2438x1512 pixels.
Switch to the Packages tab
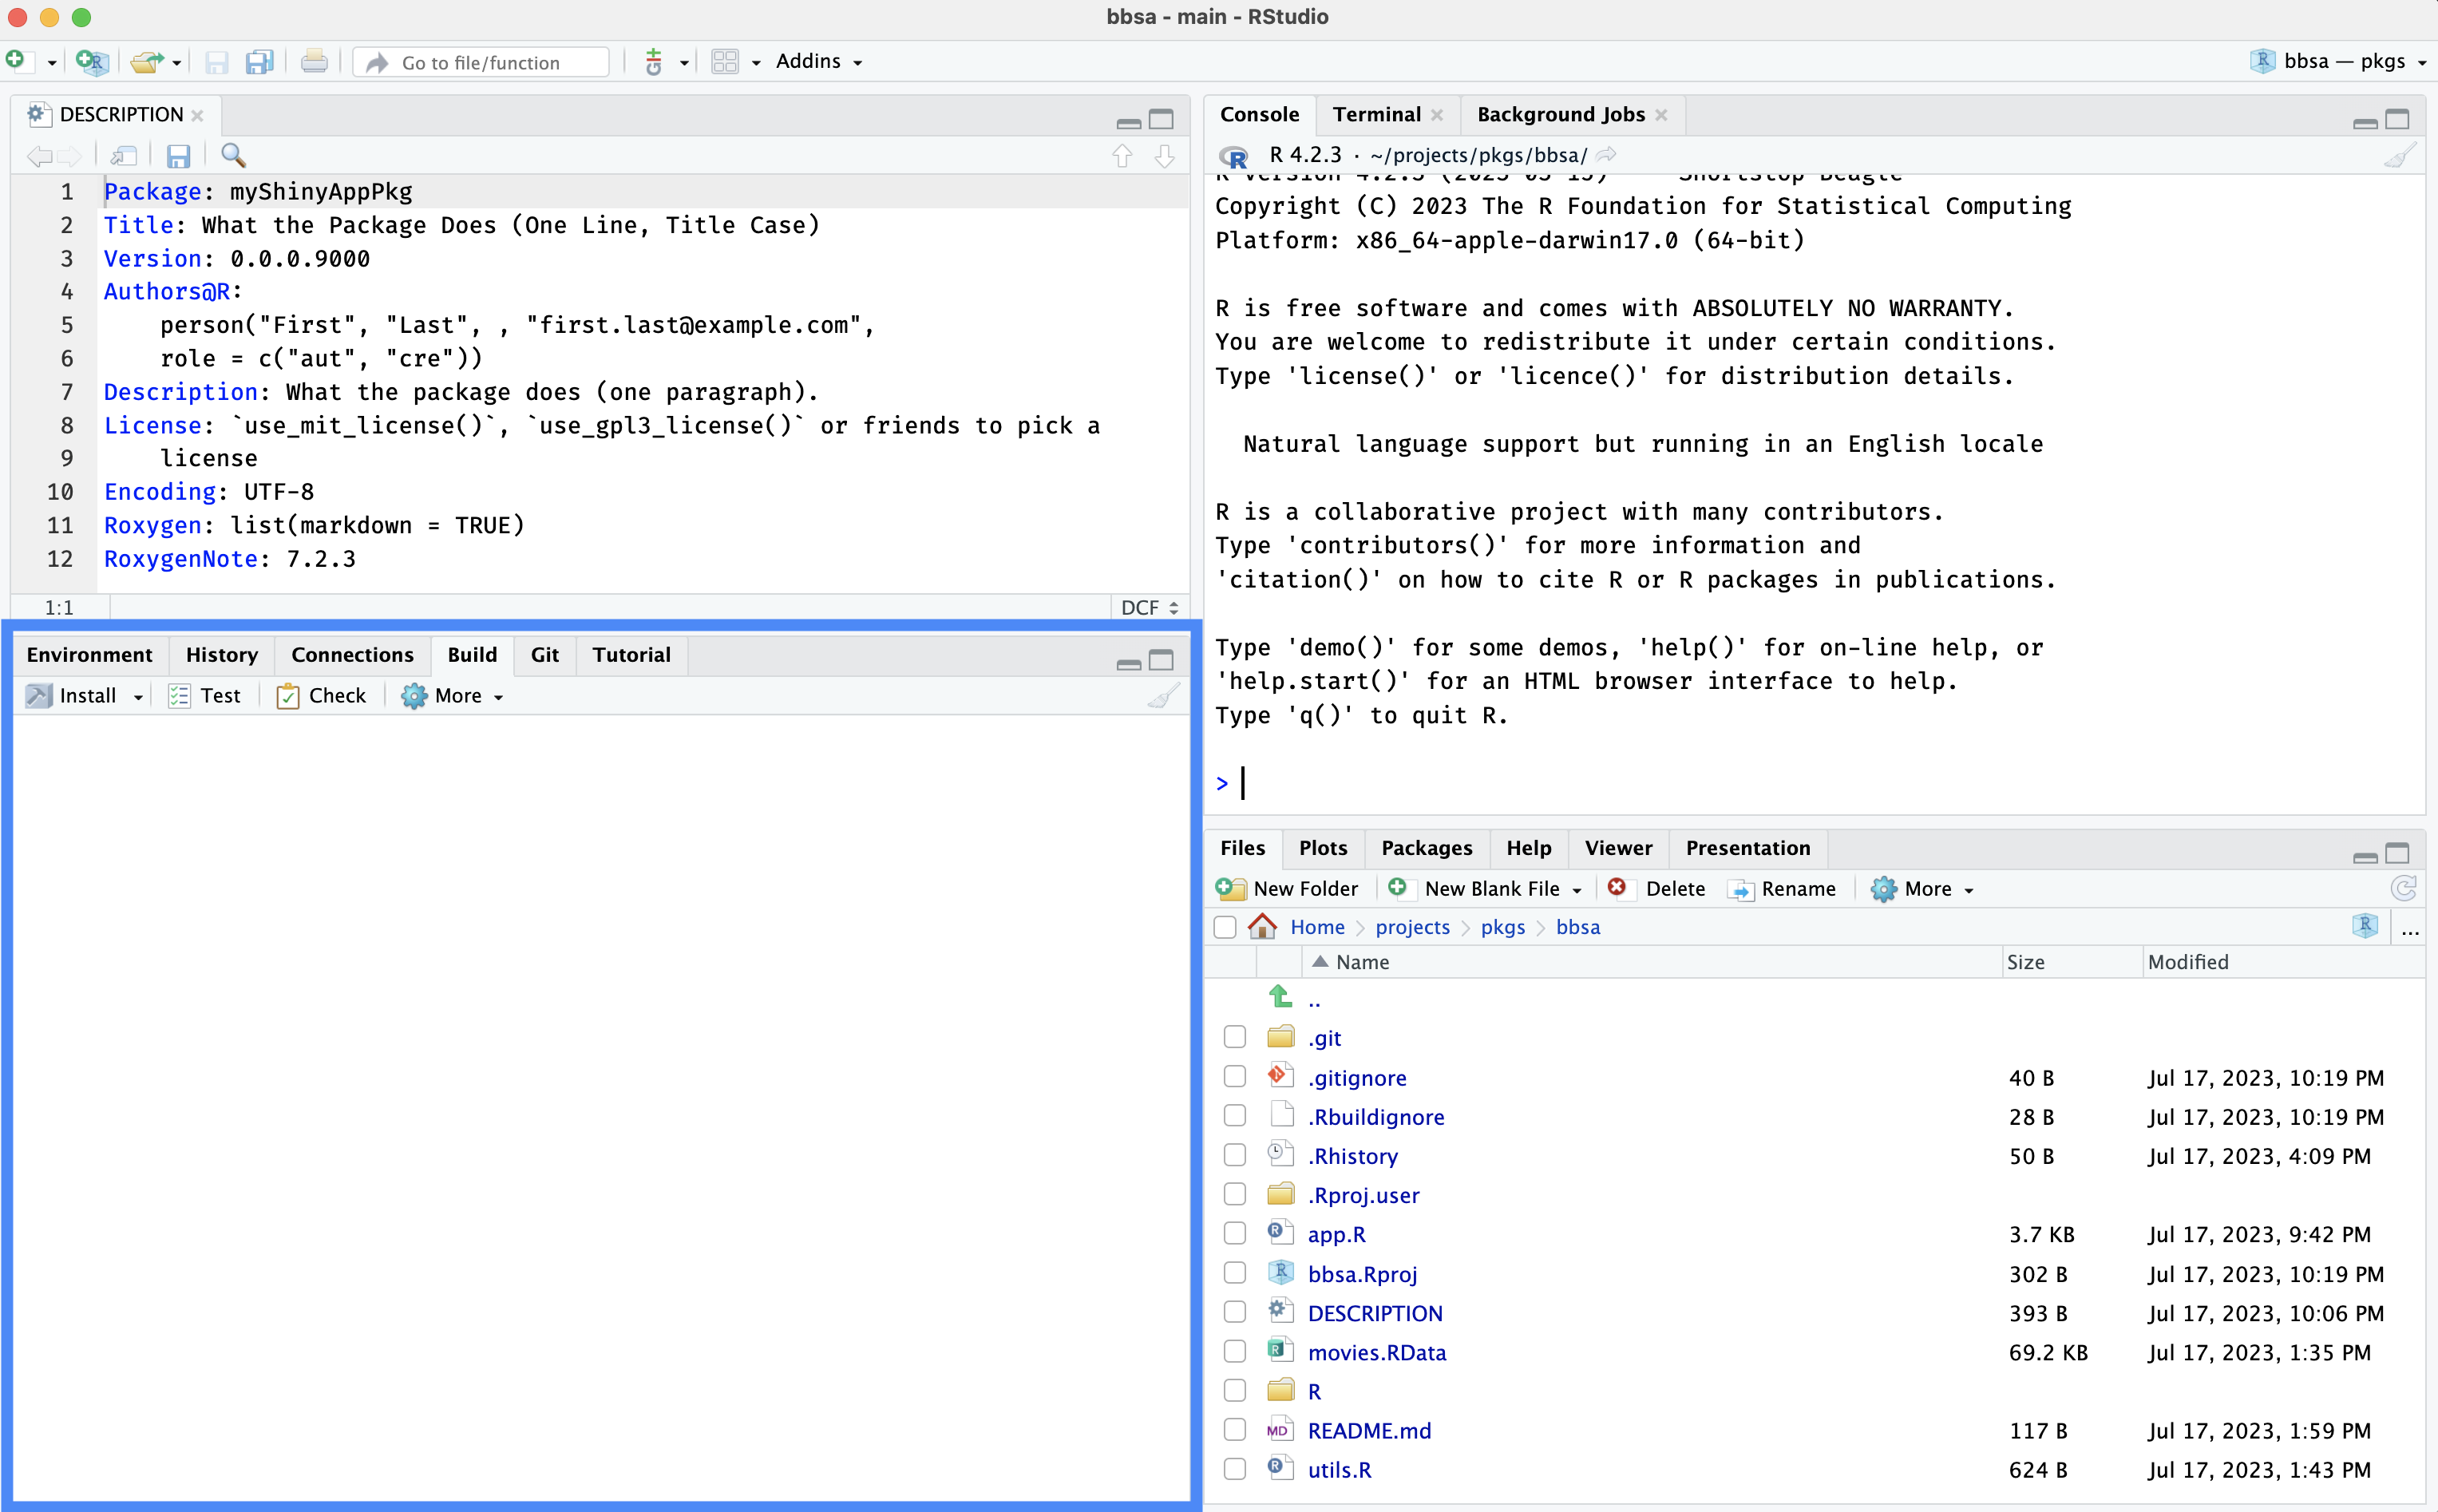tap(1426, 847)
